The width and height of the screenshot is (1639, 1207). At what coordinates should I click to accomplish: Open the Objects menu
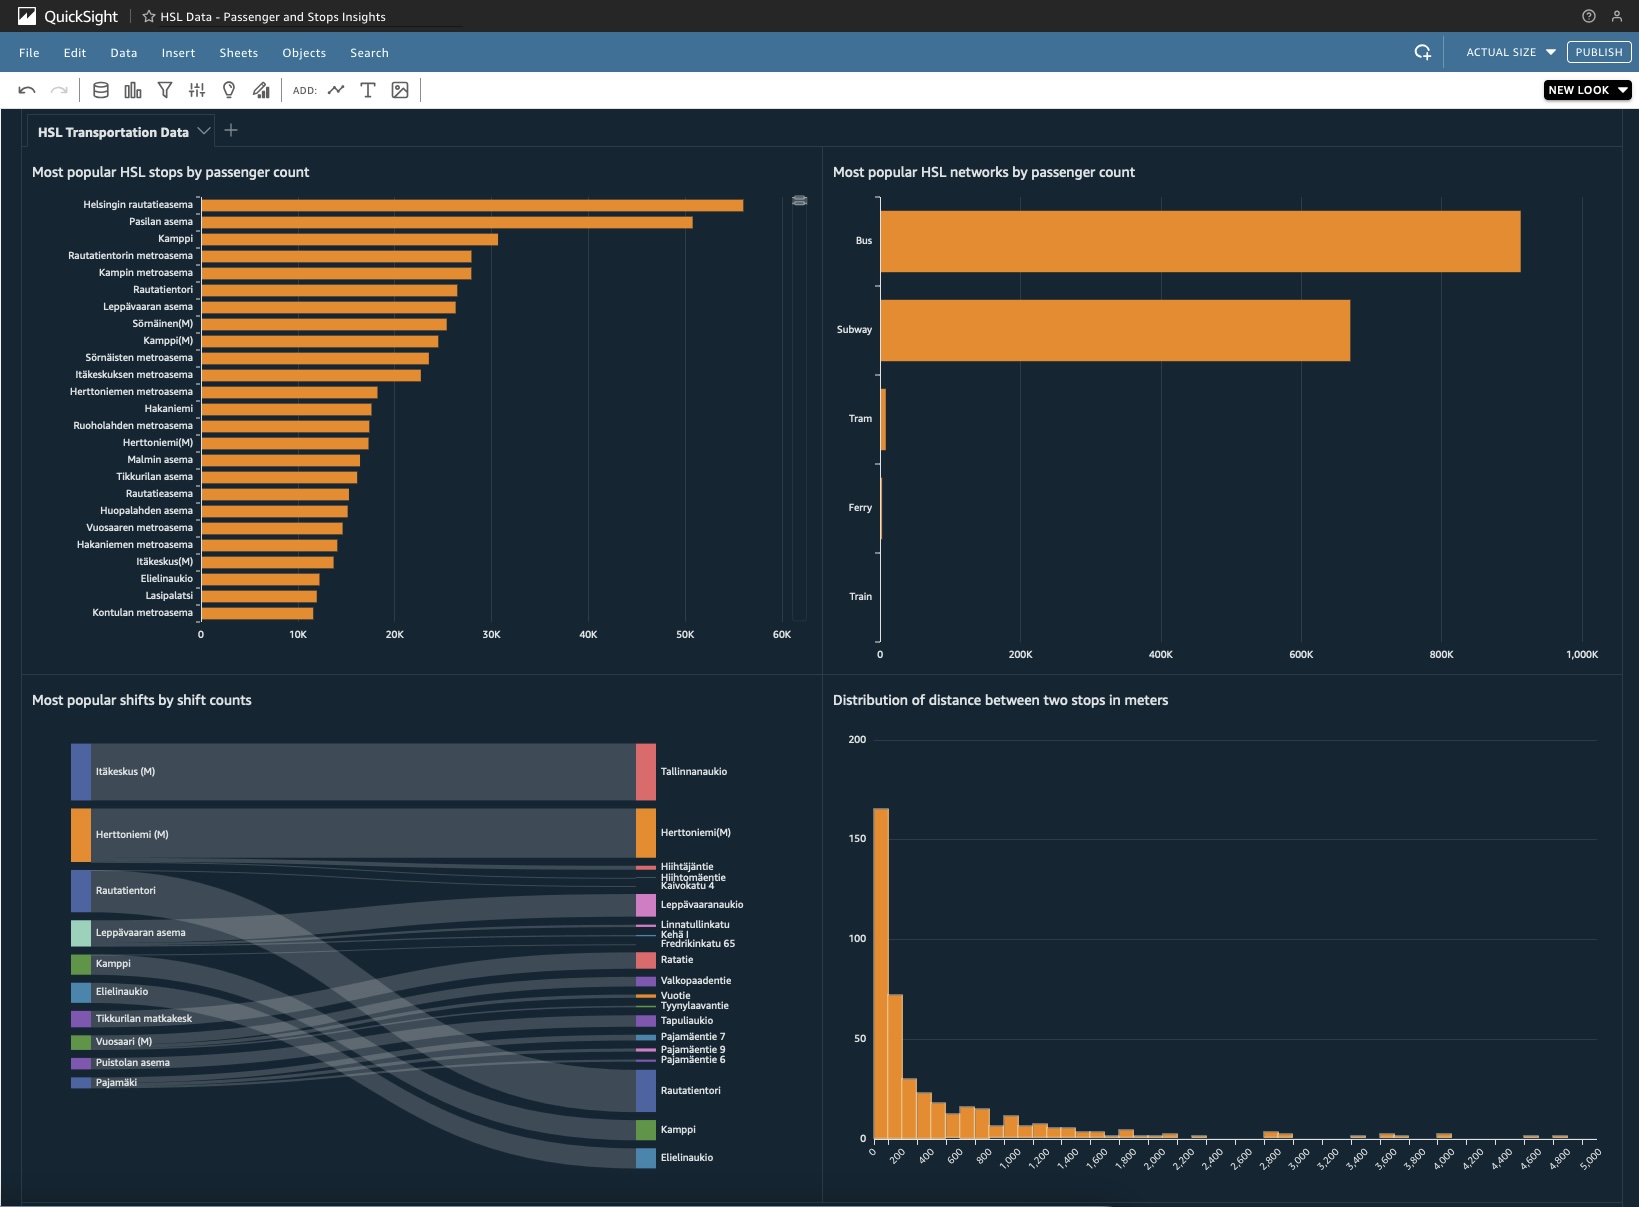(304, 53)
